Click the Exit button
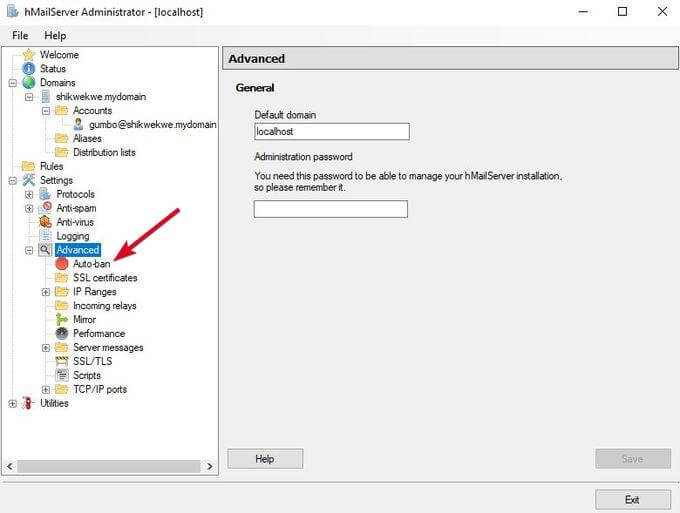Viewport: 680px width, 513px height. [x=633, y=500]
